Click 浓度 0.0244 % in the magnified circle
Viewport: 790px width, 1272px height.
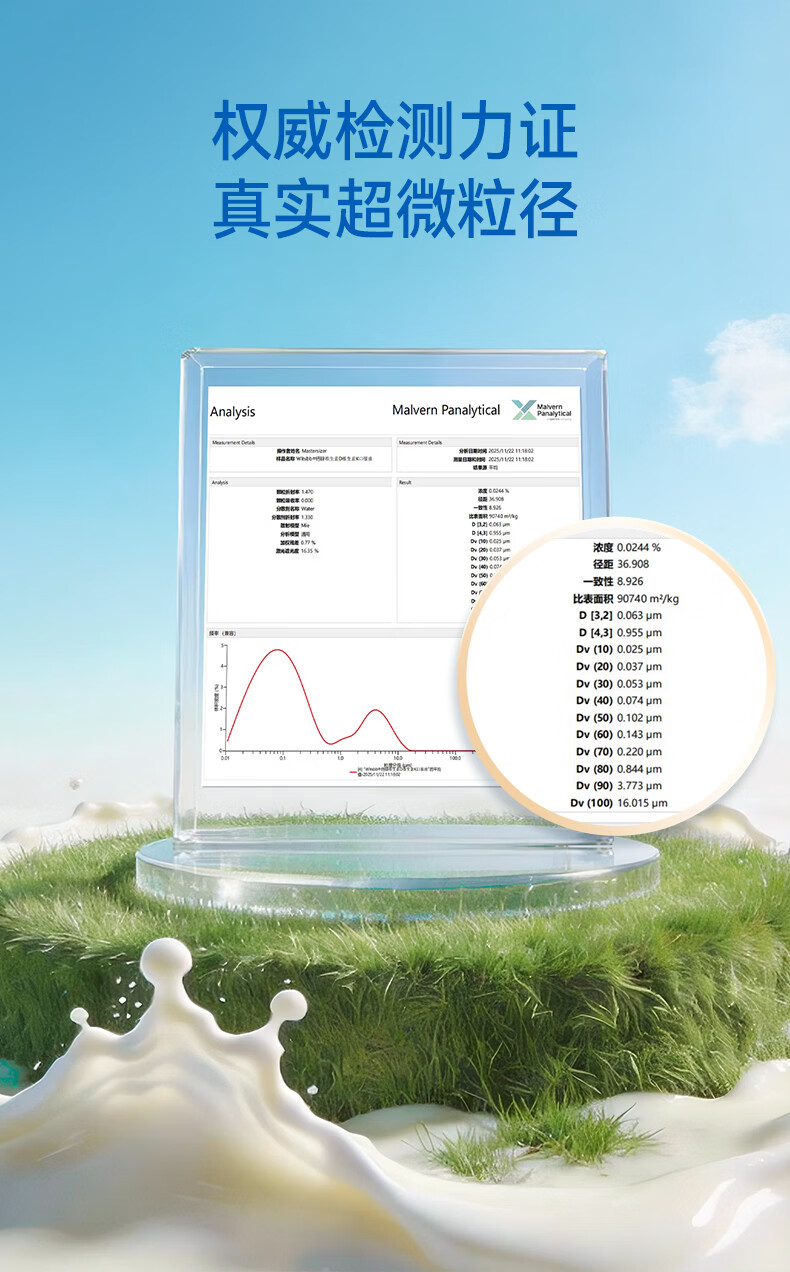pyautogui.click(x=625, y=547)
